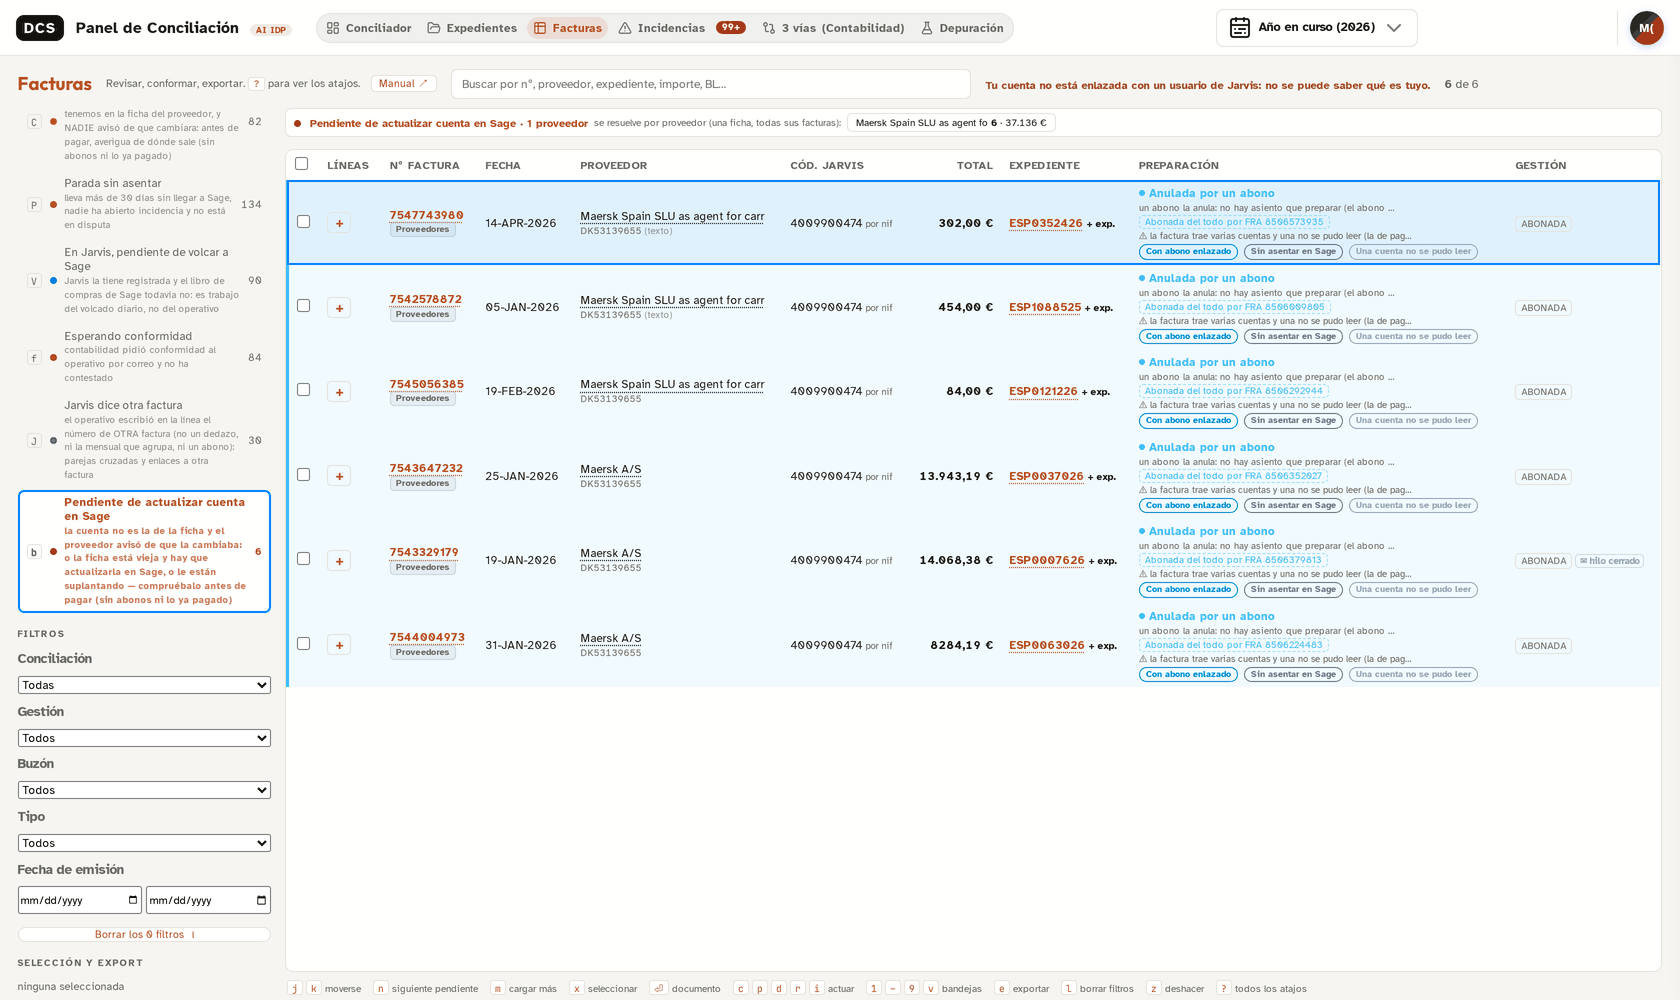This screenshot has height=1000, width=1680.
Task: Click the 'z' deshacer shortcut key
Action: 1154,988
